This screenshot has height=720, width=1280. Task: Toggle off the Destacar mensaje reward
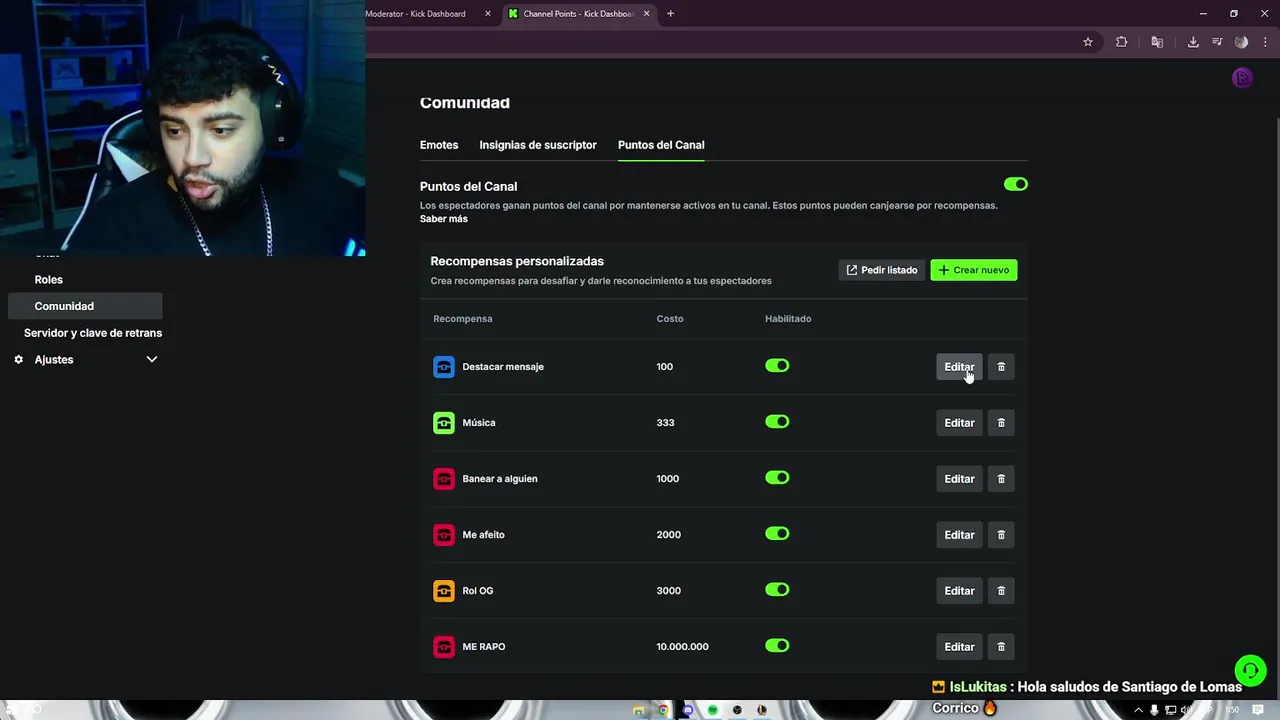[777, 366]
